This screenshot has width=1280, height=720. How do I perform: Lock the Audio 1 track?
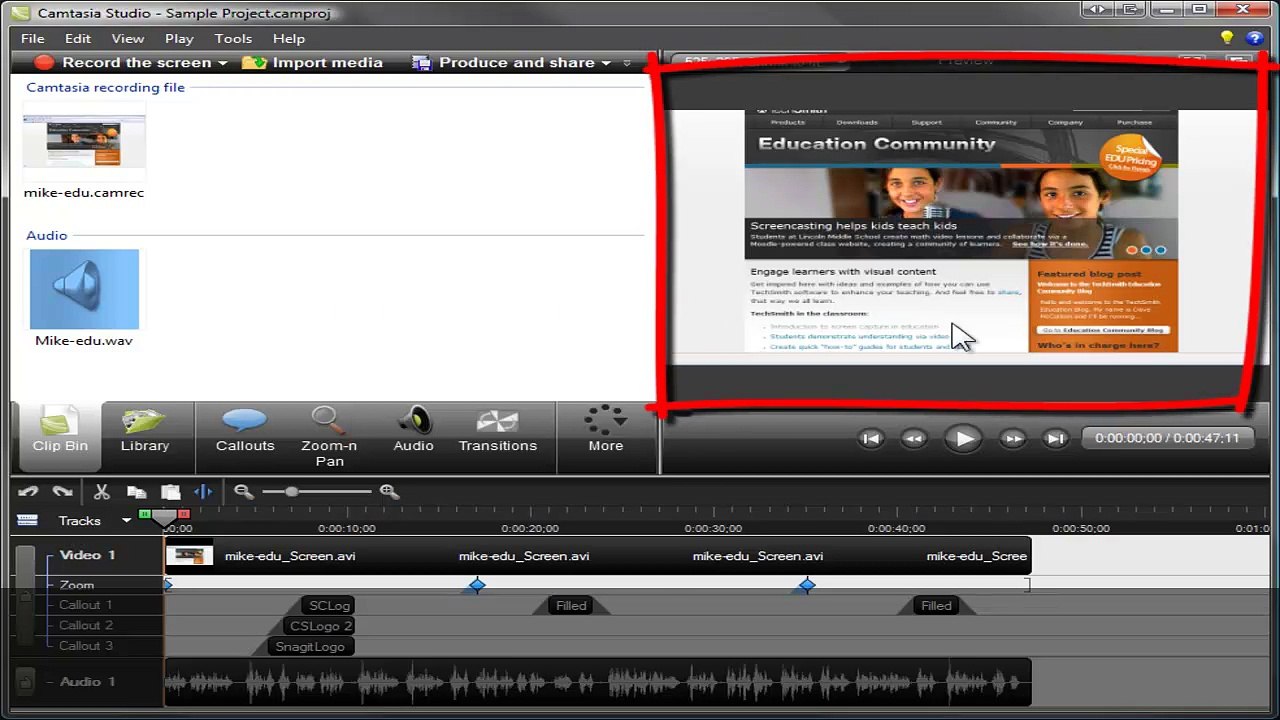coord(25,681)
